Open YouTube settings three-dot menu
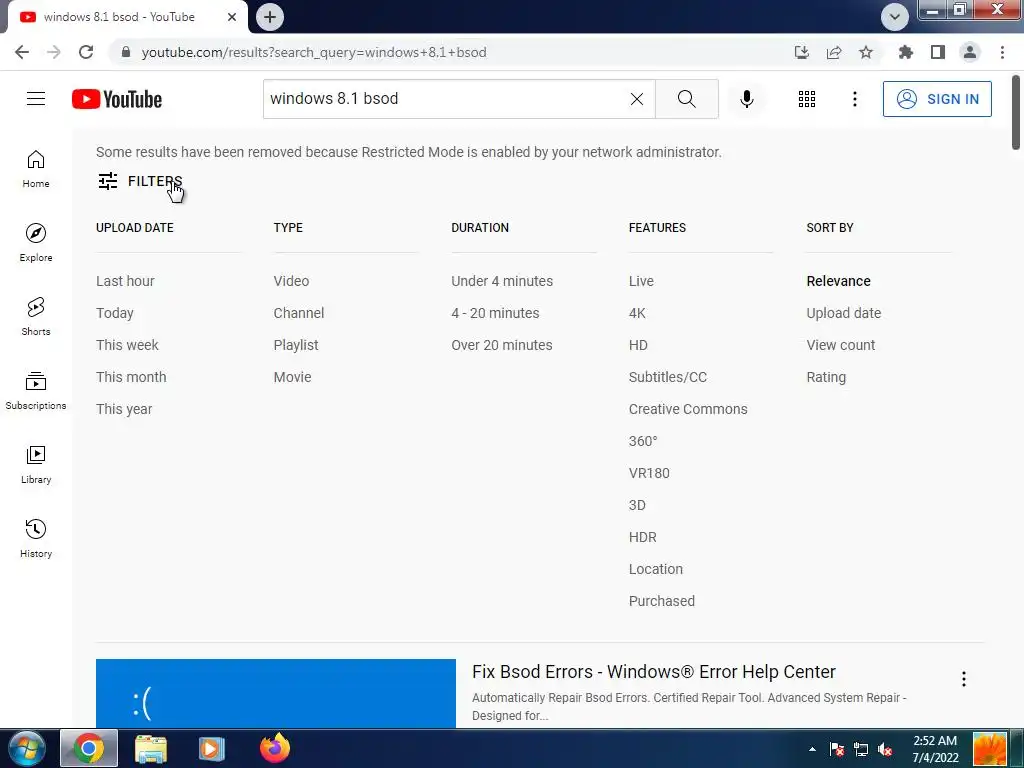Screen dimensions: 1024x768 [x=854, y=99]
